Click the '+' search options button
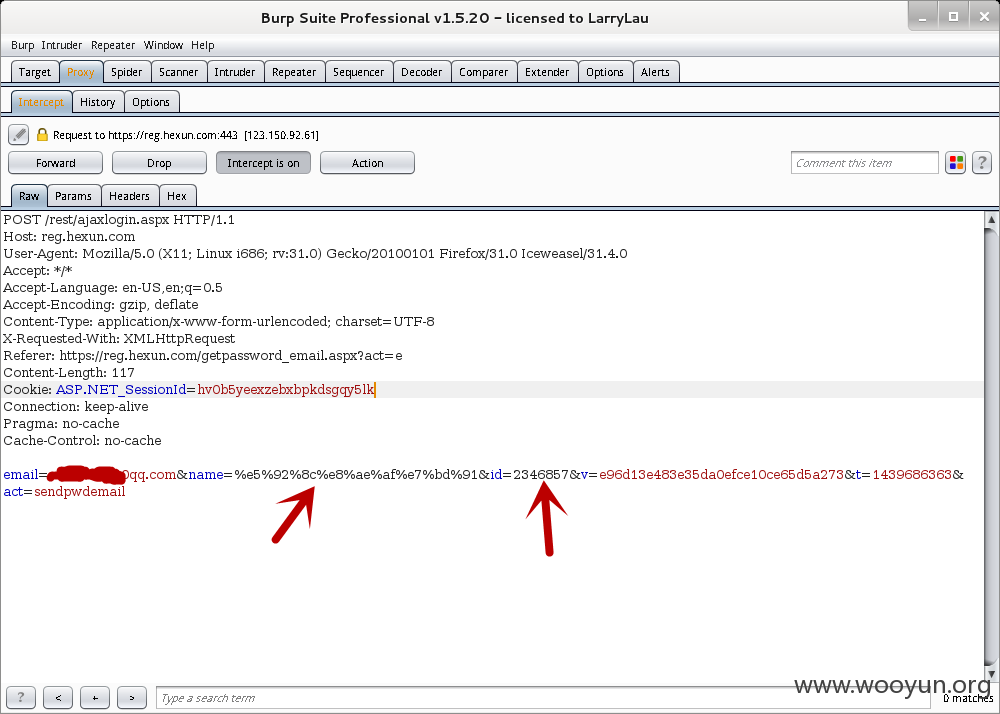This screenshot has height=714, width=1000. click(95, 697)
